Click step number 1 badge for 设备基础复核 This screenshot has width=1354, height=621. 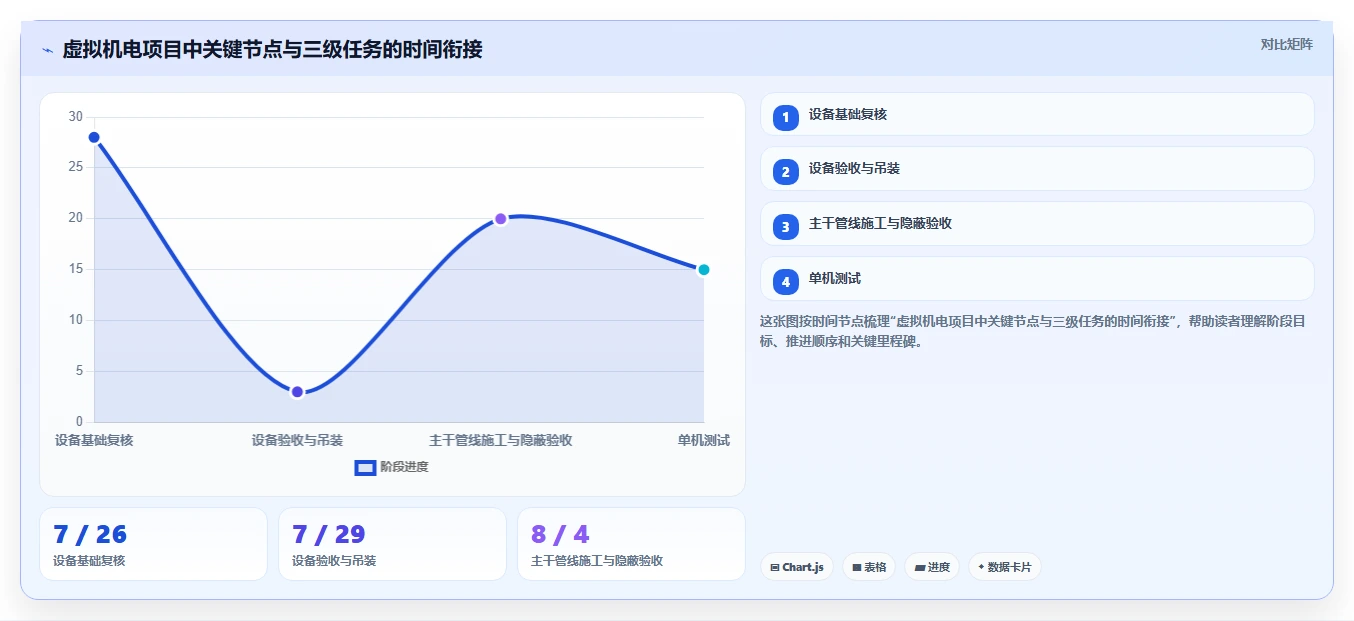[x=785, y=117]
